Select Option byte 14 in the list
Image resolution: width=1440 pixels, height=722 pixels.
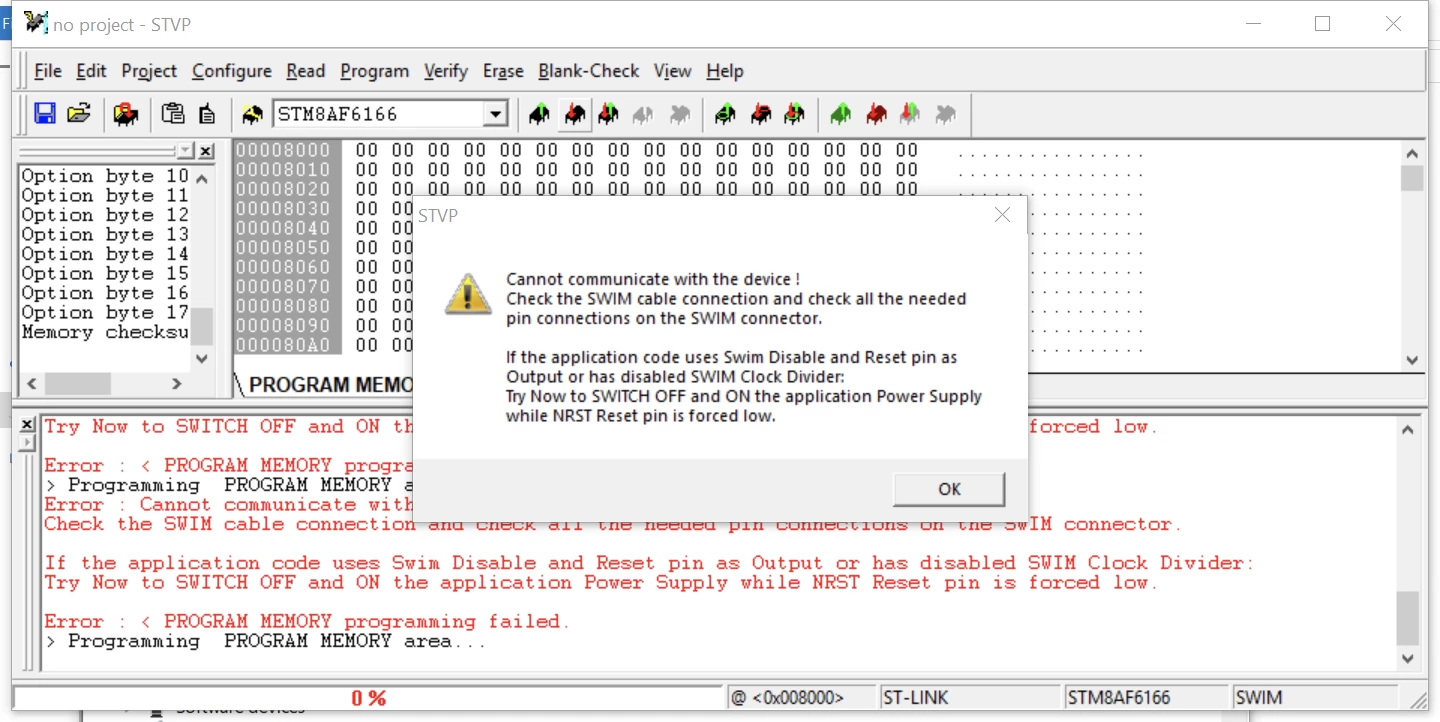pyautogui.click(x=105, y=254)
